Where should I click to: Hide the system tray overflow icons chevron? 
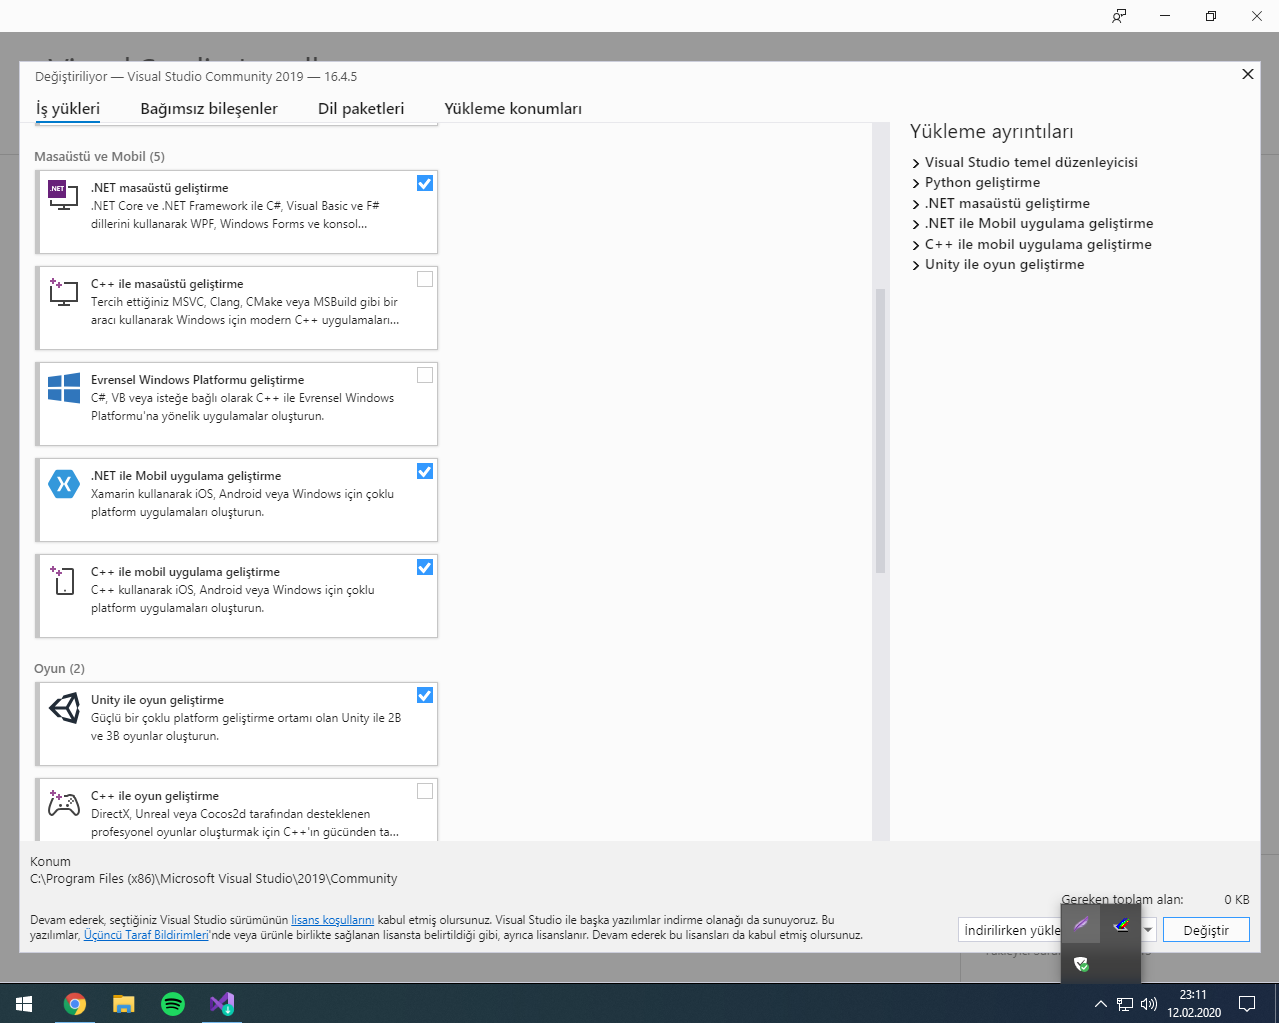[1101, 1004]
